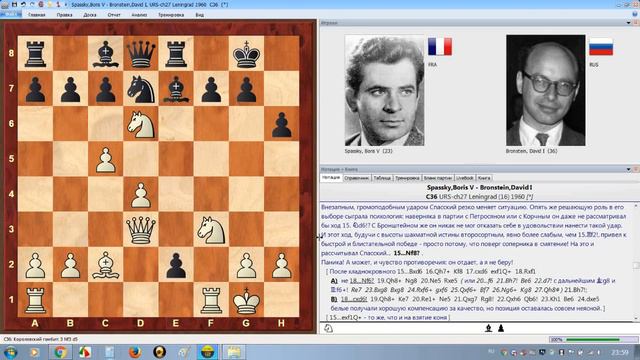Select the white pawn on d4

[141, 194]
